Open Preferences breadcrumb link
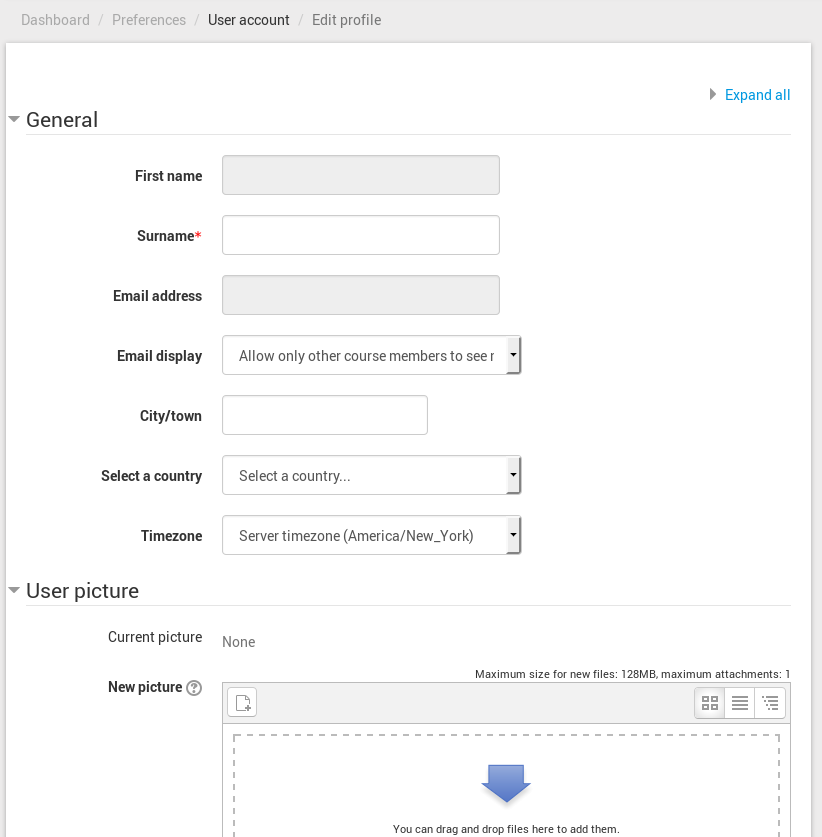This screenshot has height=837, width=822. [148, 20]
